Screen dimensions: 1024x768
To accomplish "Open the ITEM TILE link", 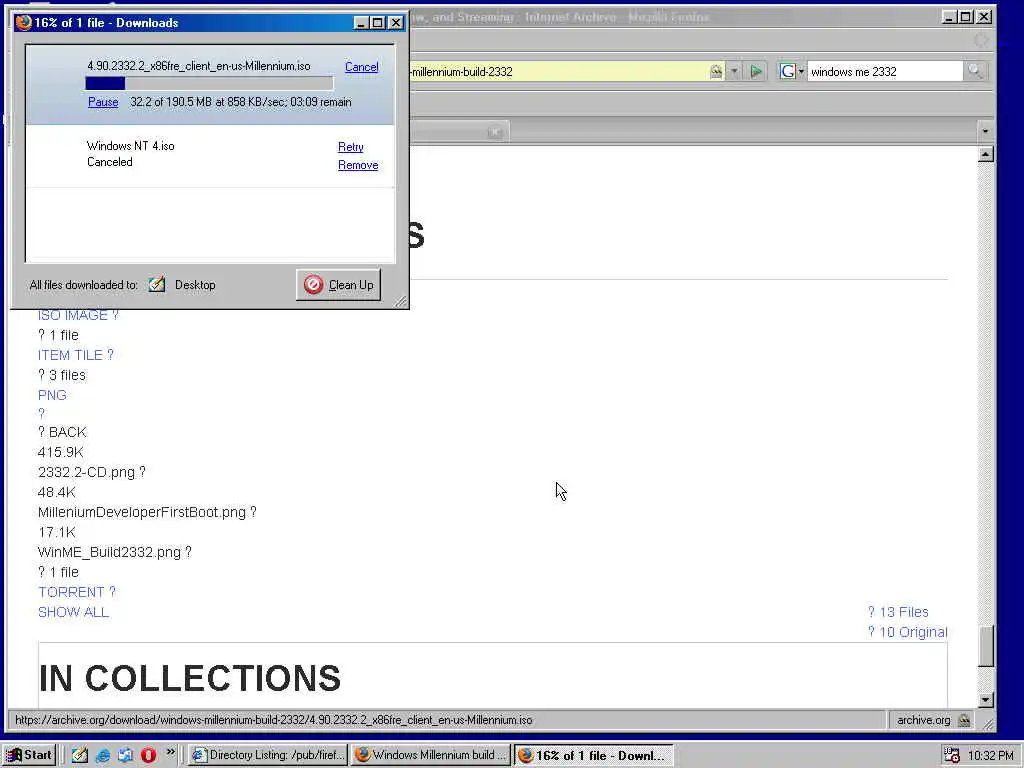I will pos(75,355).
